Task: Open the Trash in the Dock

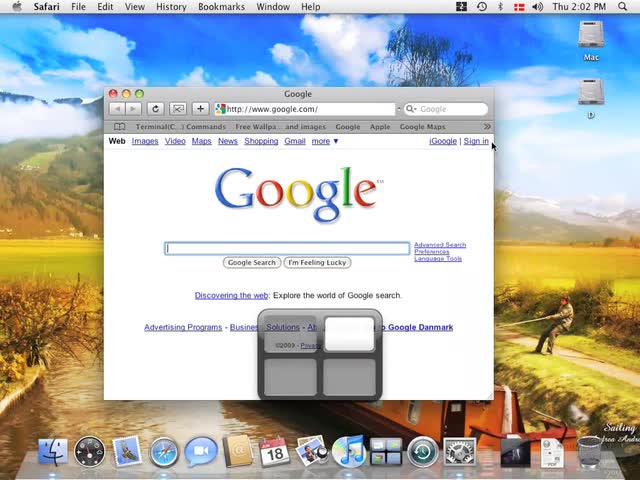Action: tap(589, 451)
